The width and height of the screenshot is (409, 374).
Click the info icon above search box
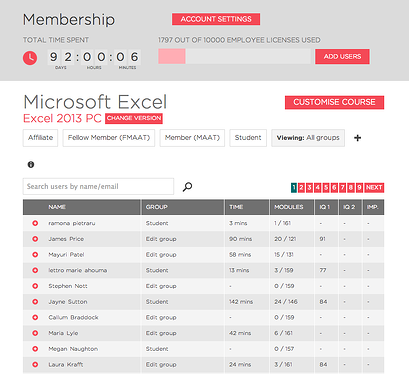pos(31,164)
